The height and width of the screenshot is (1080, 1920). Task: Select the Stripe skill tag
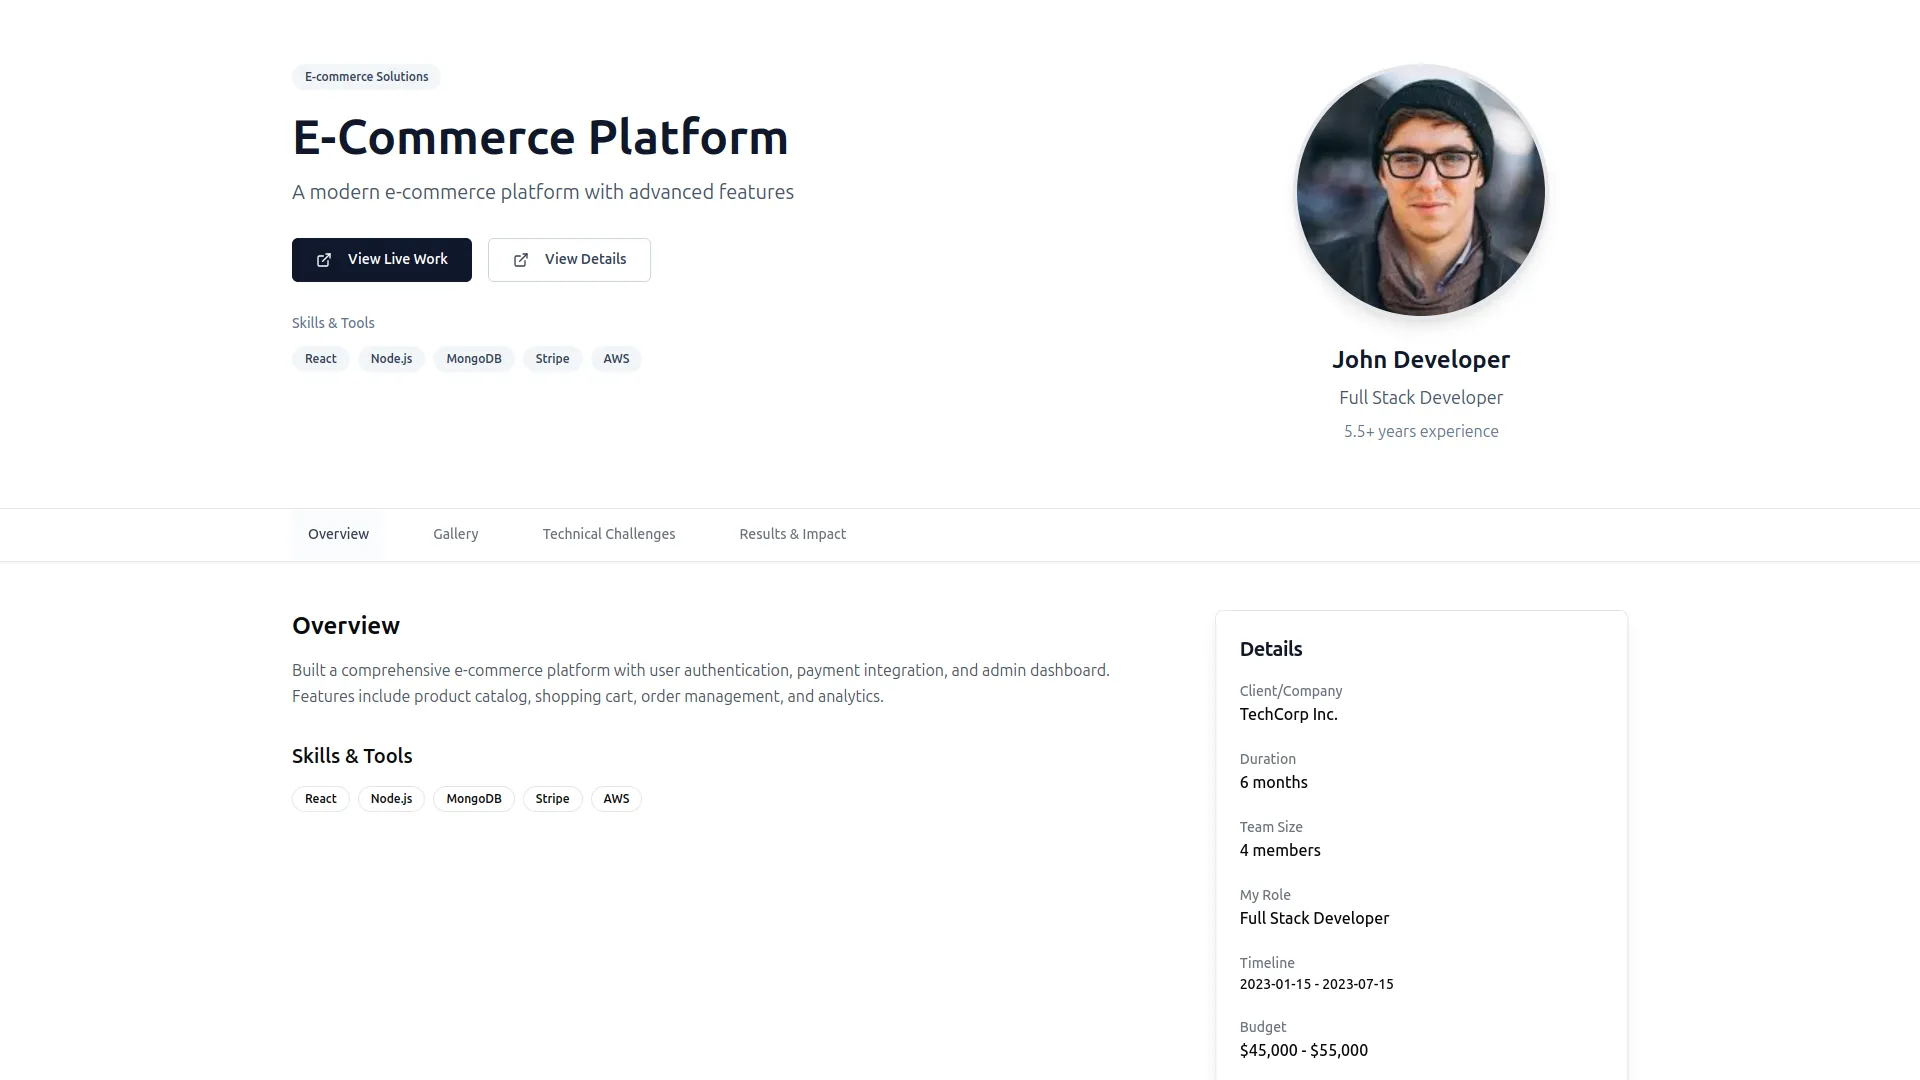pos(552,359)
